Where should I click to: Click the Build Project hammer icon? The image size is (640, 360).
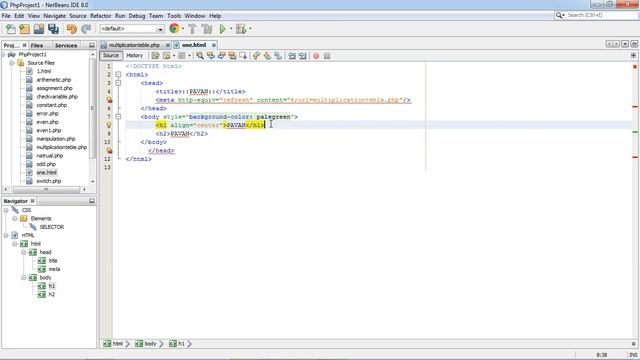tap(192, 29)
